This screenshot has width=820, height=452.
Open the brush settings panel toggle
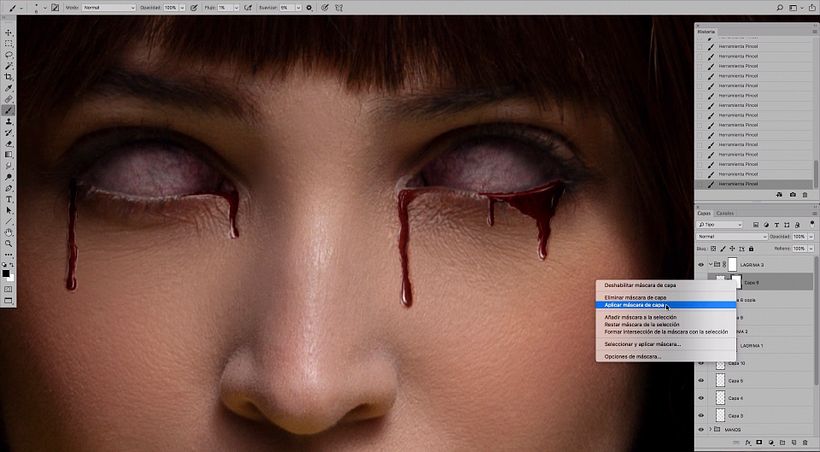point(55,8)
